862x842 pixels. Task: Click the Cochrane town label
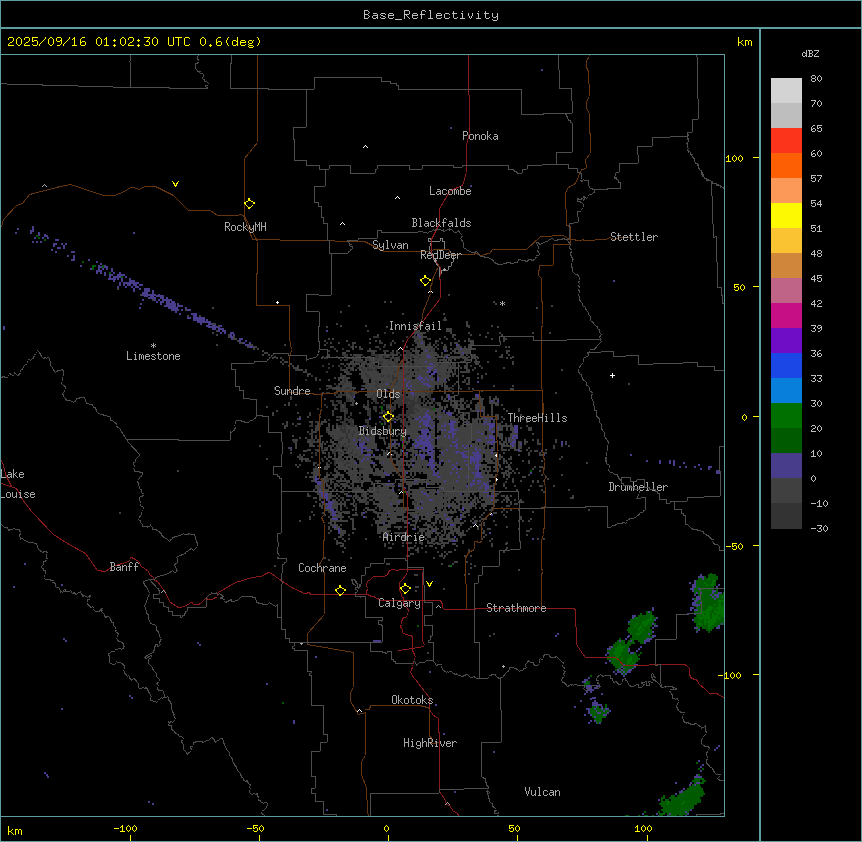(322, 568)
